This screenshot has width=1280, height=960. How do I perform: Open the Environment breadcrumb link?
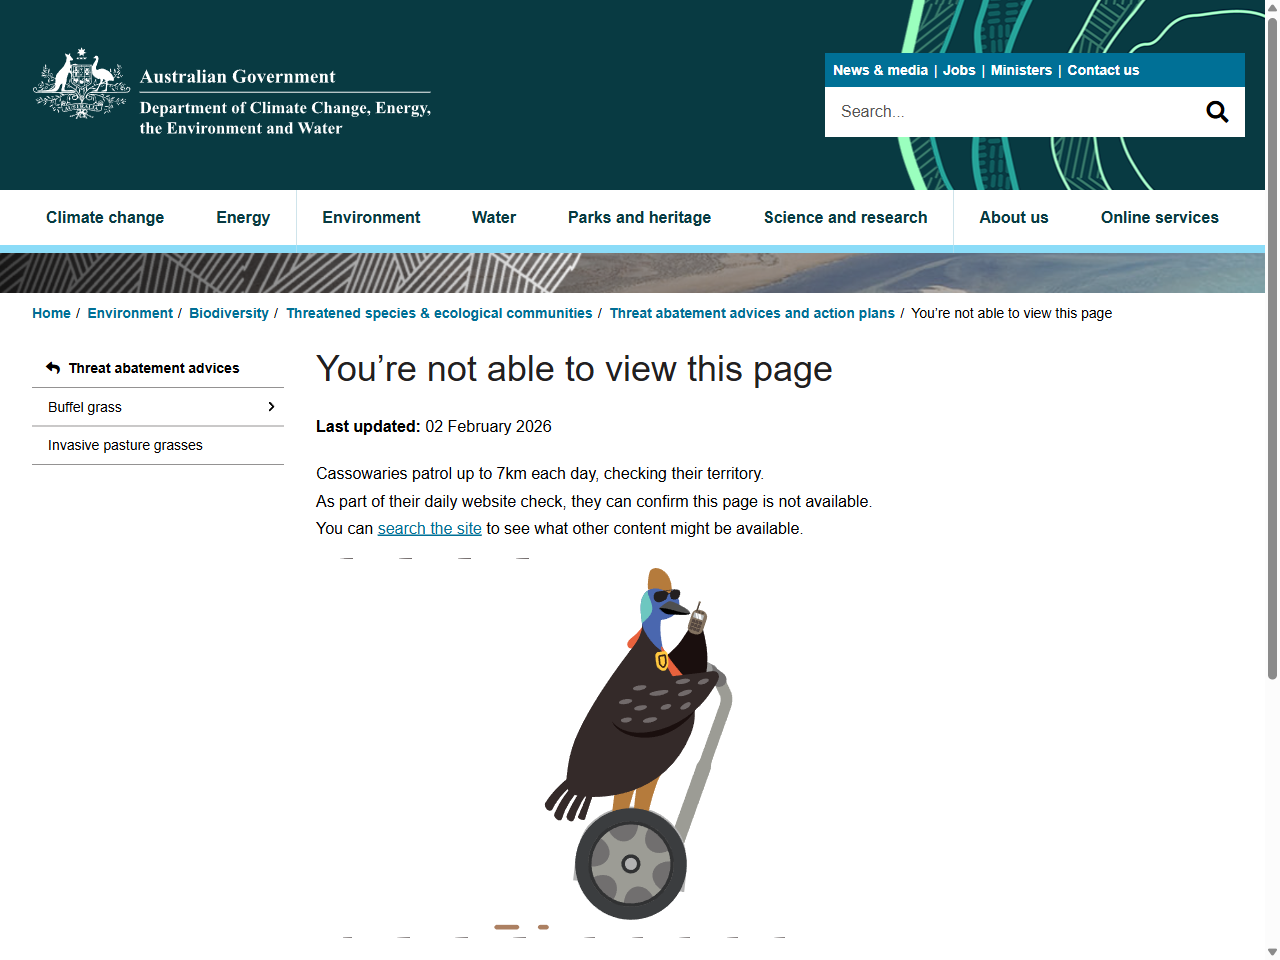[130, 313]
